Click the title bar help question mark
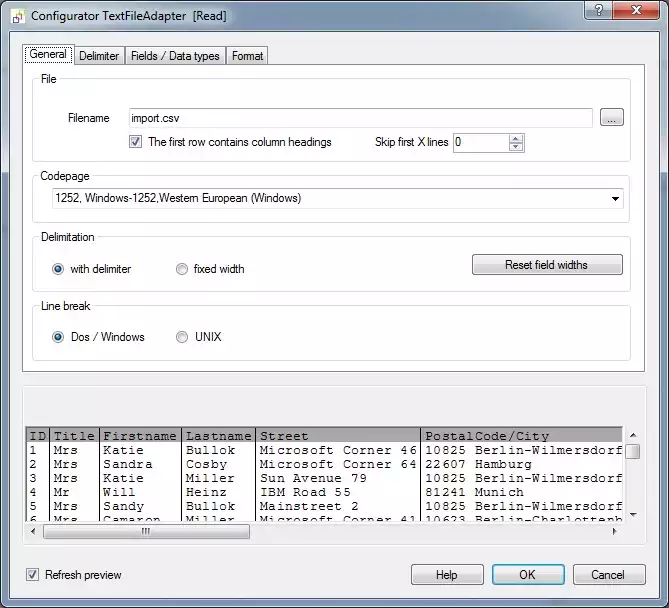This screenshot has height=608, width=669. [x=597, y=12]
